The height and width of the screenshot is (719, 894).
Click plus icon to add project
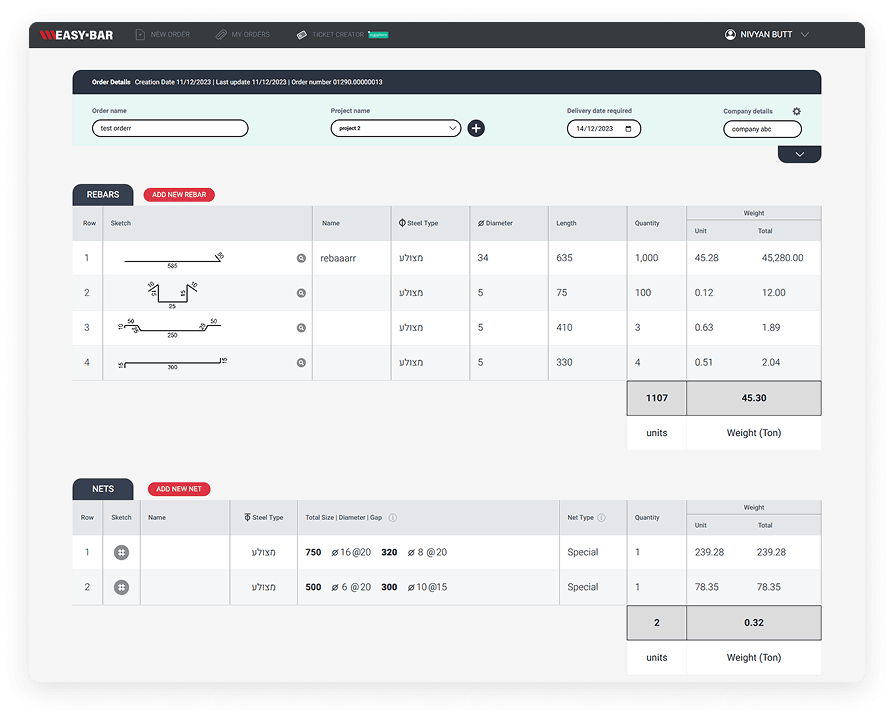coord(476,128)
